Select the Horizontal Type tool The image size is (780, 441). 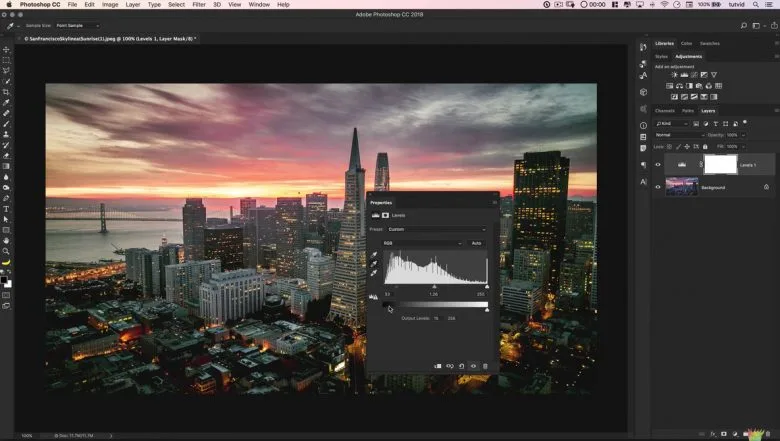pyautogui.click(x=7, y=209)
